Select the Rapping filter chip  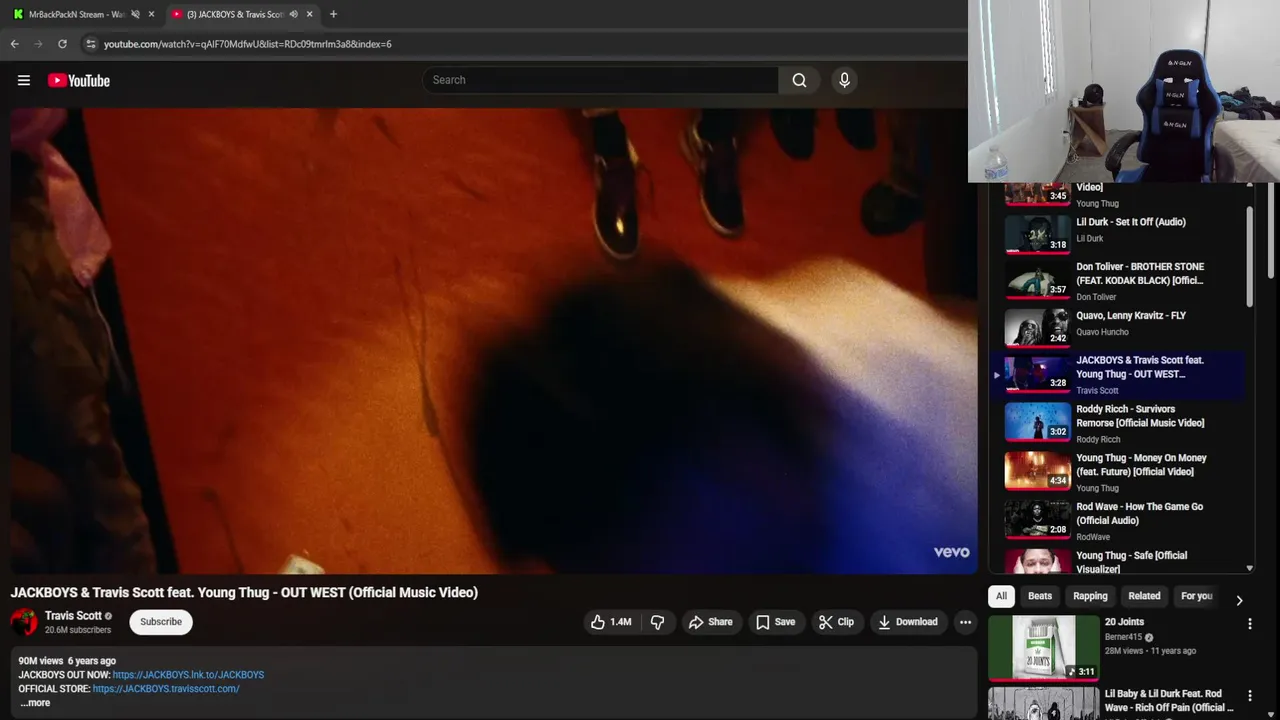pos(1090,596)
